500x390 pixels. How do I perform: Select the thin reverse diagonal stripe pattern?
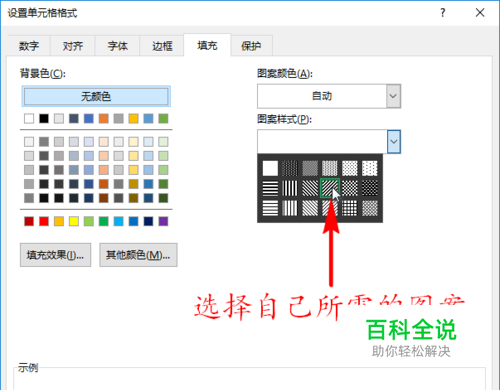click(310, 208)
